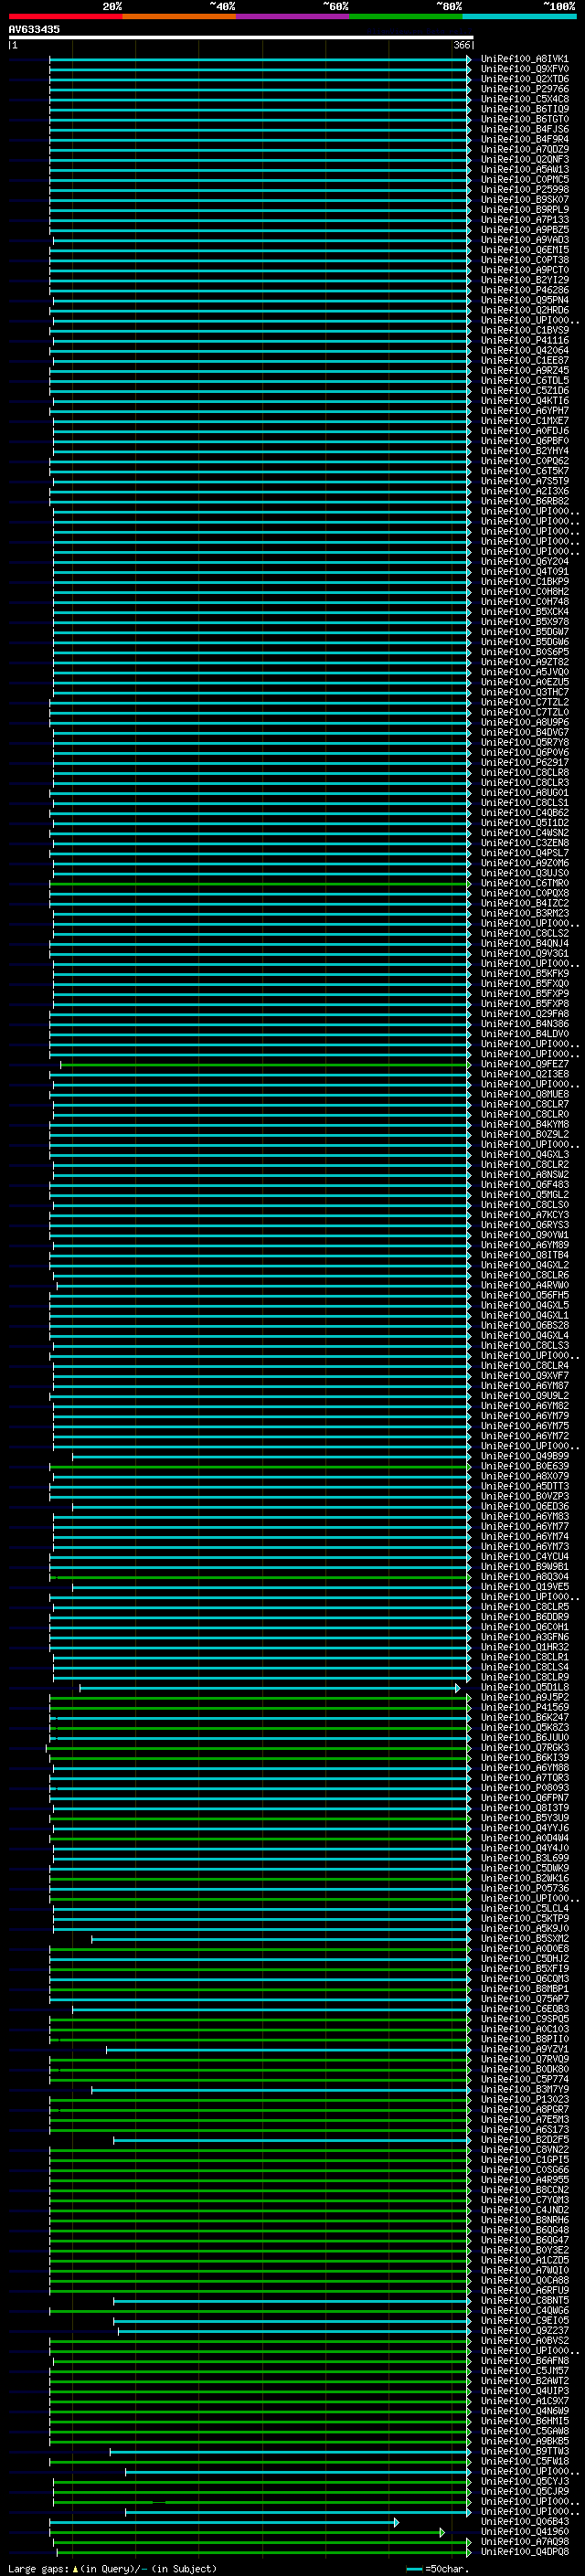Select UniRef100_A7P133 label
Image resolution: width=585 pixels, height=2576 pixels.
pos(524,220)
